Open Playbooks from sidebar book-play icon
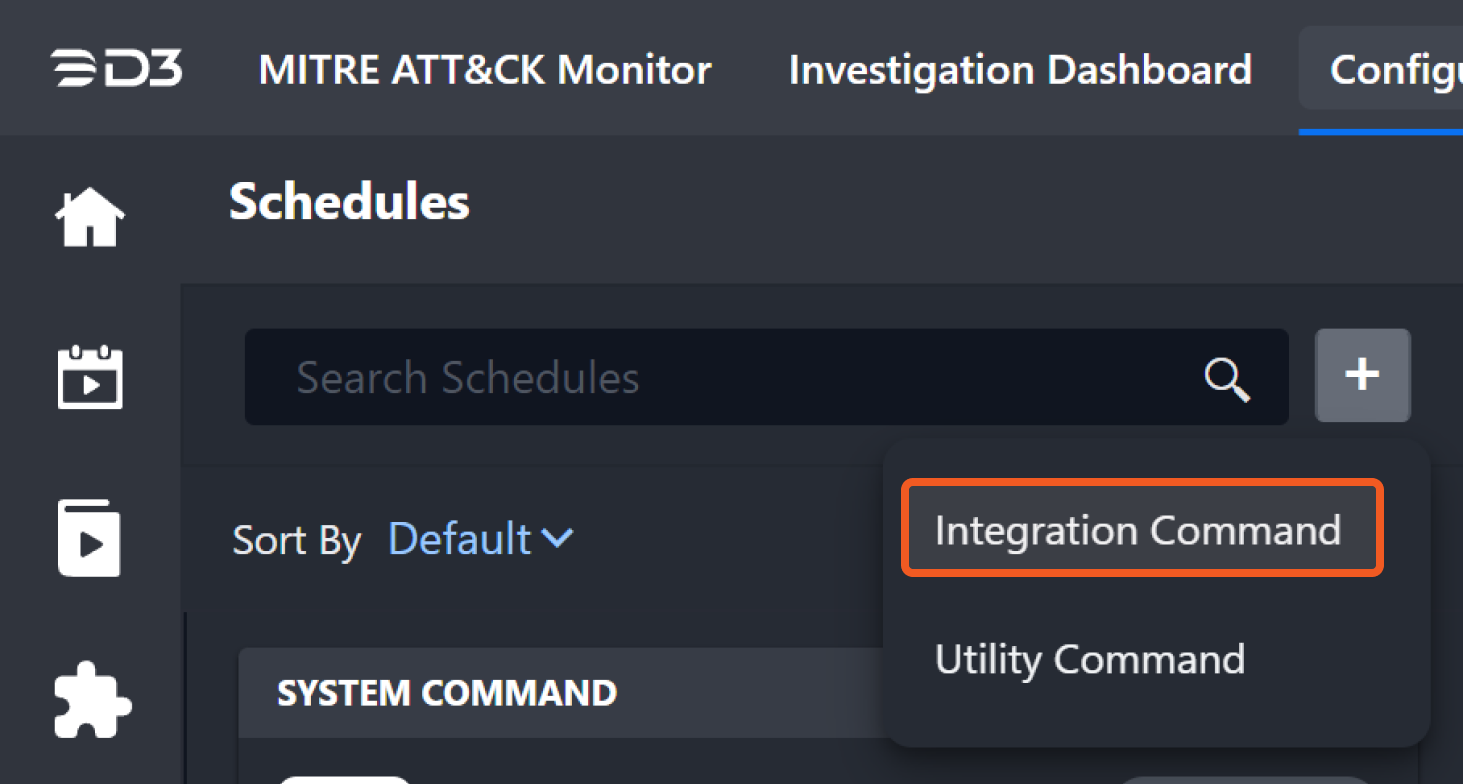Image resolution: width=1463 pixels, height=784 pixels. click(90, 539)
